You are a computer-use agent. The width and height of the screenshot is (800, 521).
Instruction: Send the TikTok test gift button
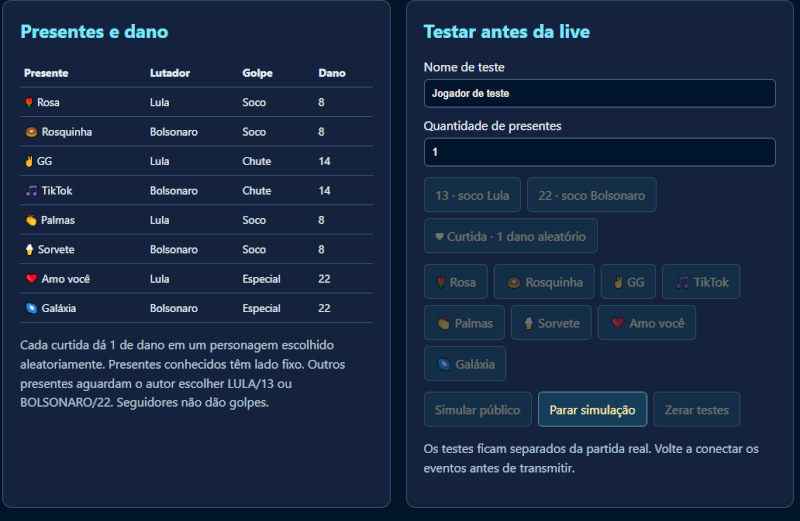pos(701,282)
